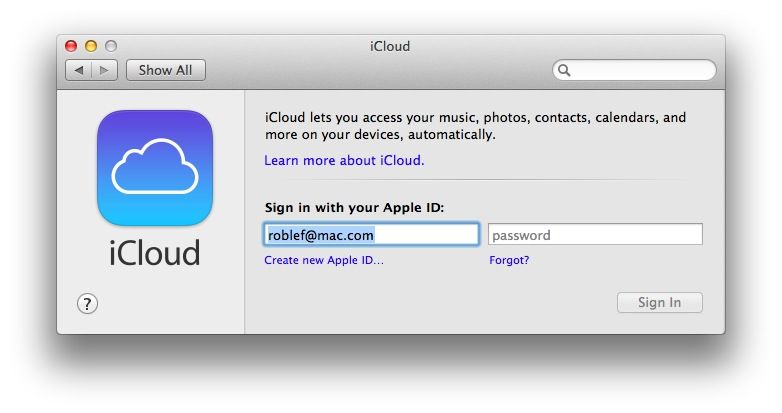Click the large iCloud label under the icon
782x413 pixels.
point(155,252)
